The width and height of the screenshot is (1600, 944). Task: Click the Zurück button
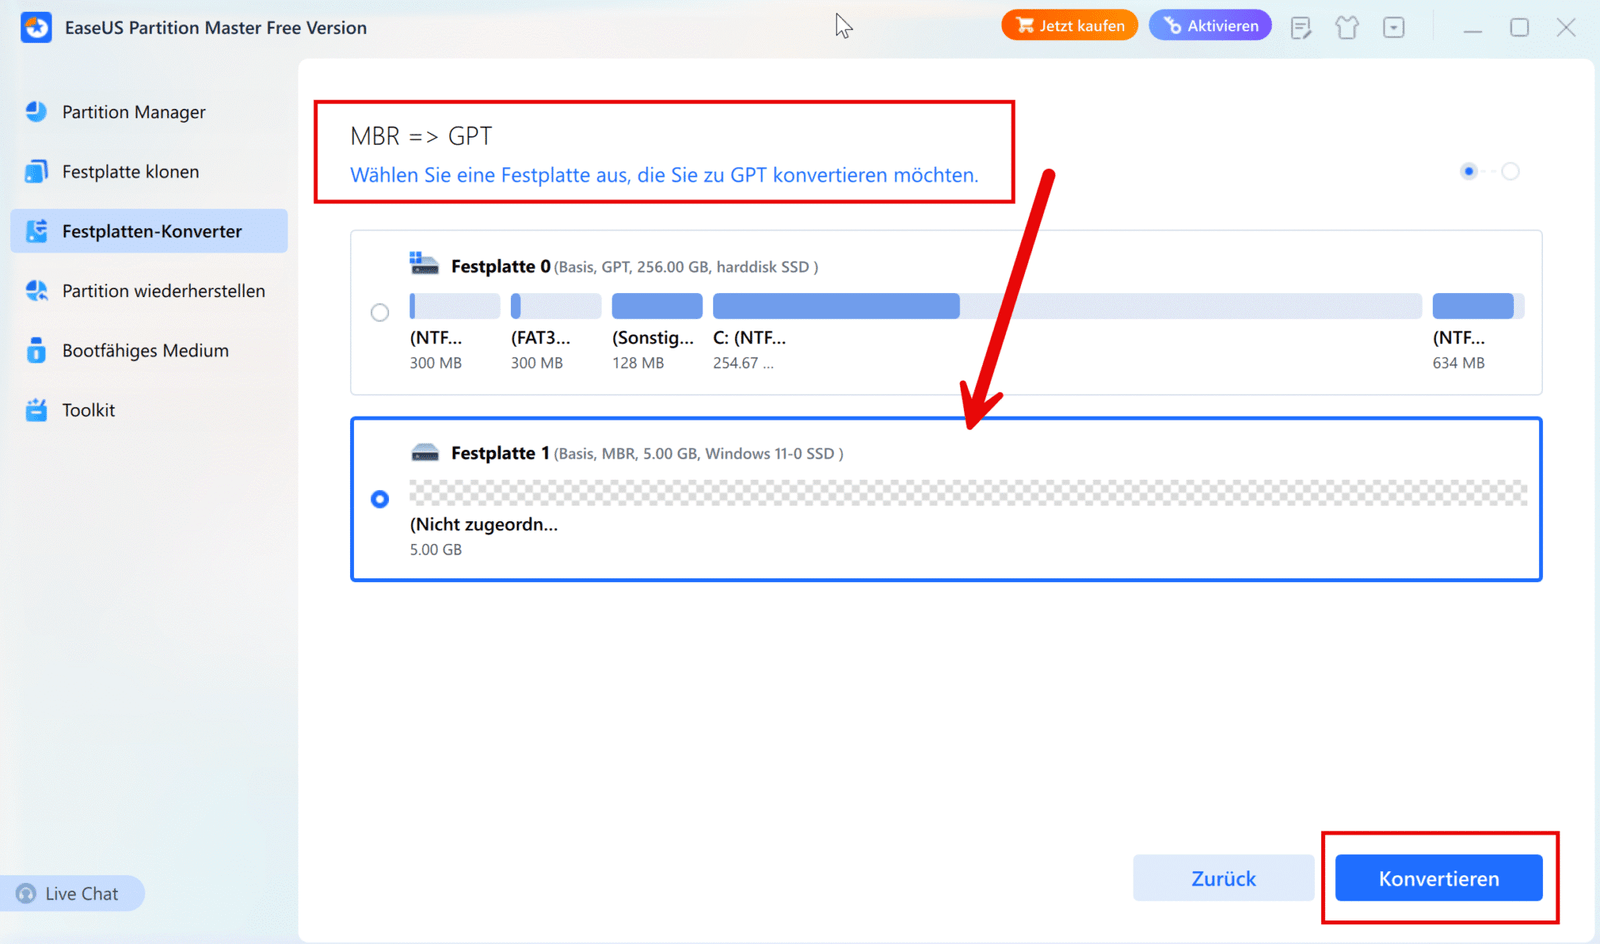(x=1223, y=878)
